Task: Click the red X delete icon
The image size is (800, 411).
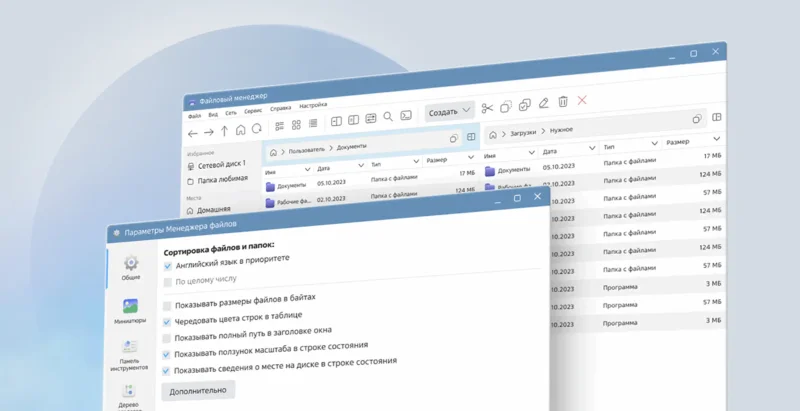Action: [582, 101]
